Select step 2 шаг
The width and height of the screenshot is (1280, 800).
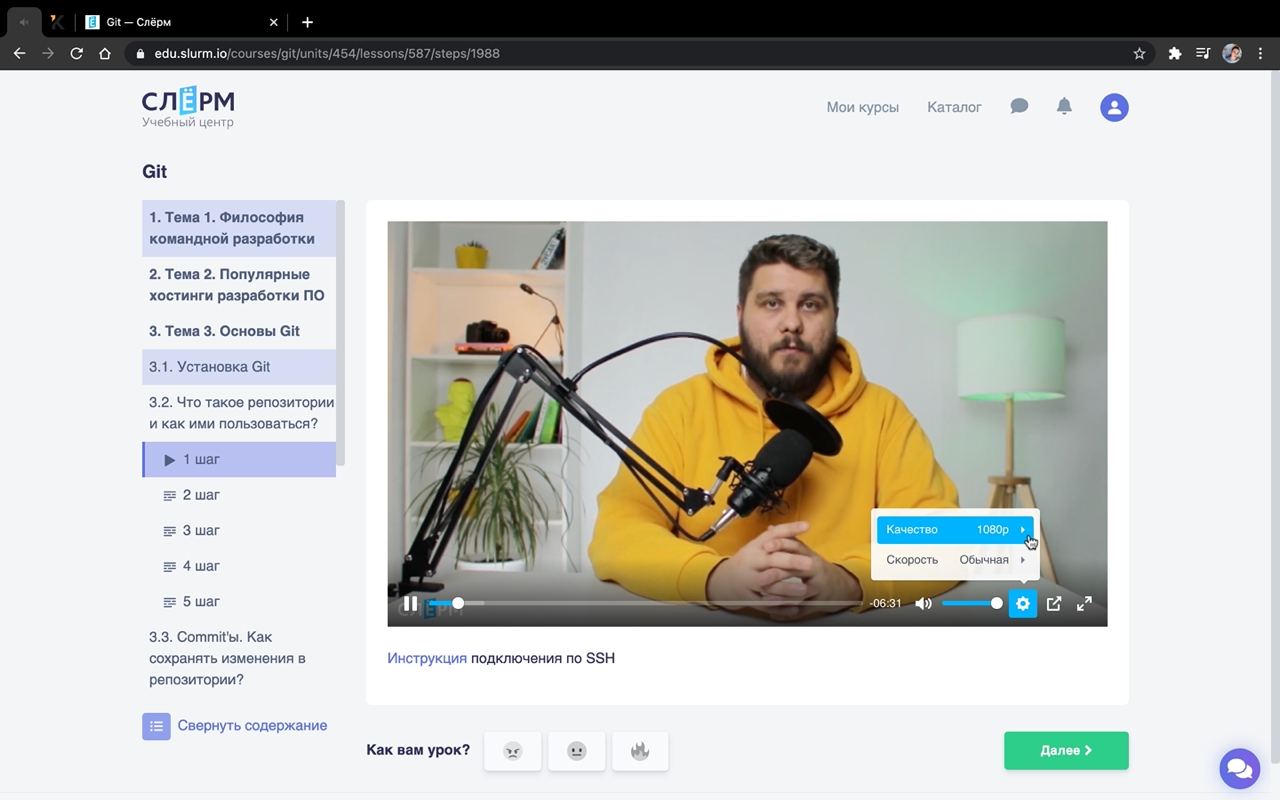pyautogui.click(x=239, y=495)
